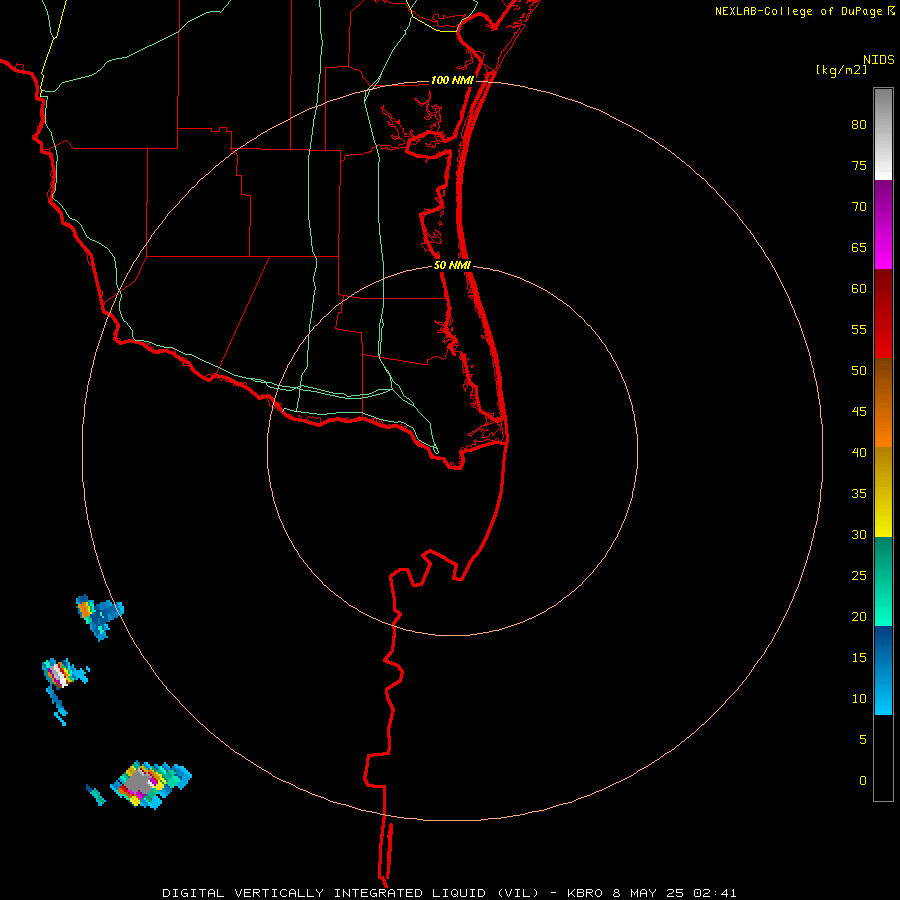Image resolution: width=900 pixels, height=900 pixels.
Task: Click the legend value 80
Action: pyautogui.click(x=859, y=125)
